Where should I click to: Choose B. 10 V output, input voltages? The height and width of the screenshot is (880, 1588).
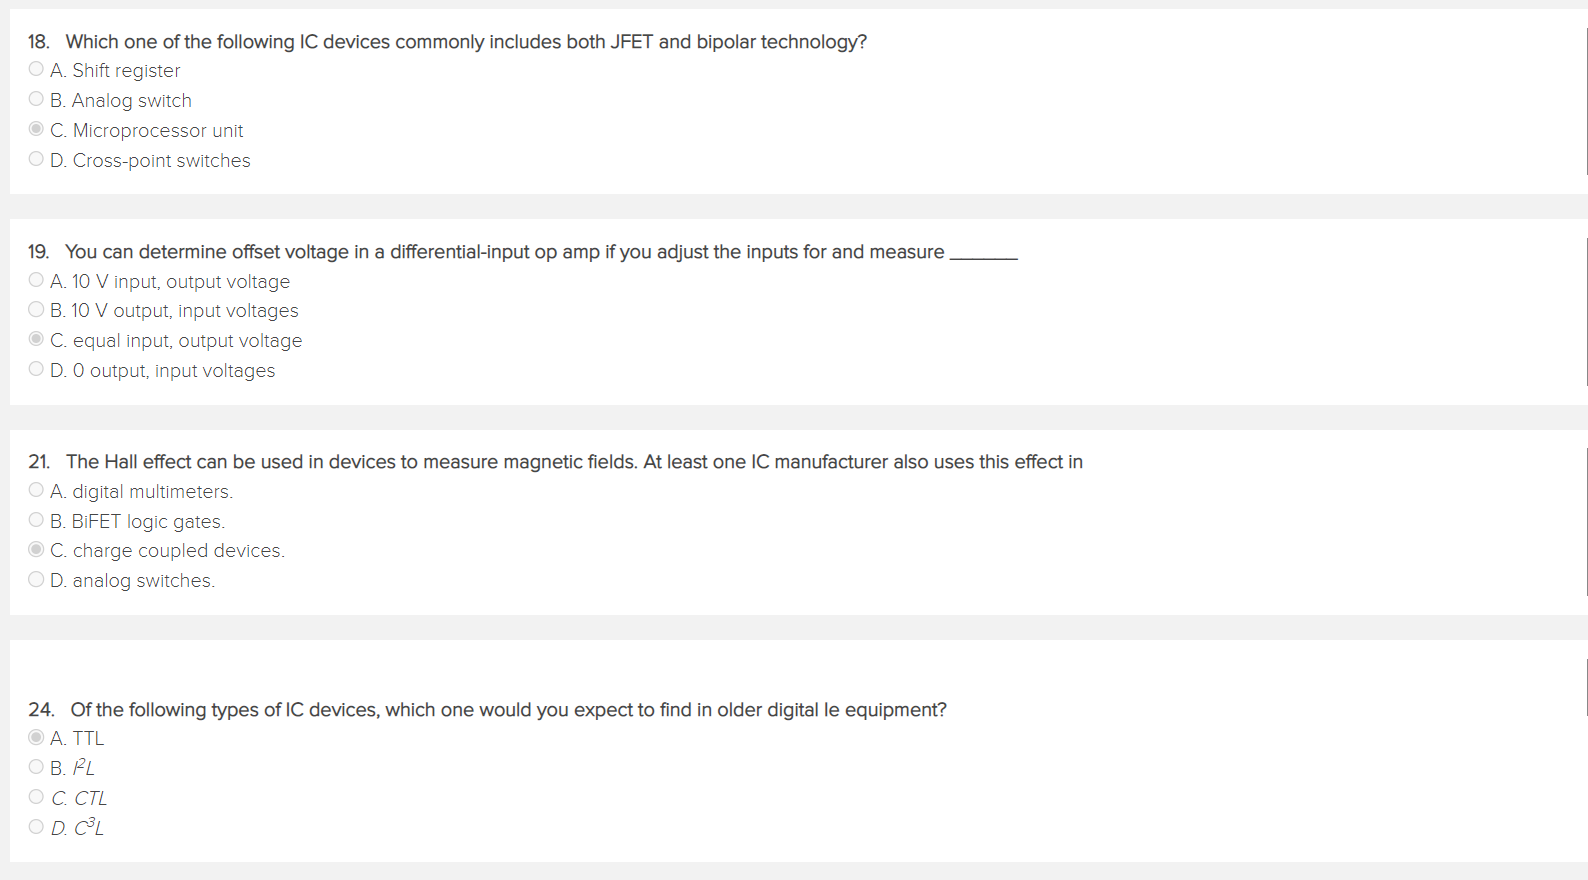36,310
